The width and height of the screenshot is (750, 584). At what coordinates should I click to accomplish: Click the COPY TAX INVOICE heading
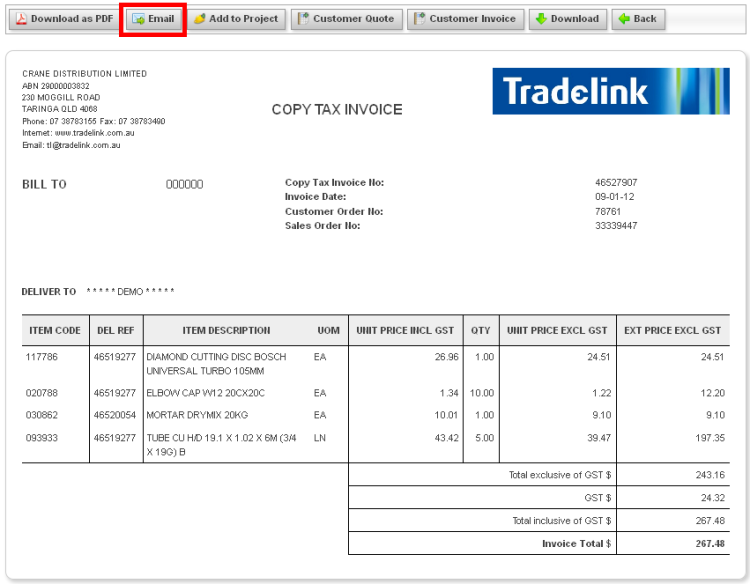pyautogui.click(x=337, y=110)
